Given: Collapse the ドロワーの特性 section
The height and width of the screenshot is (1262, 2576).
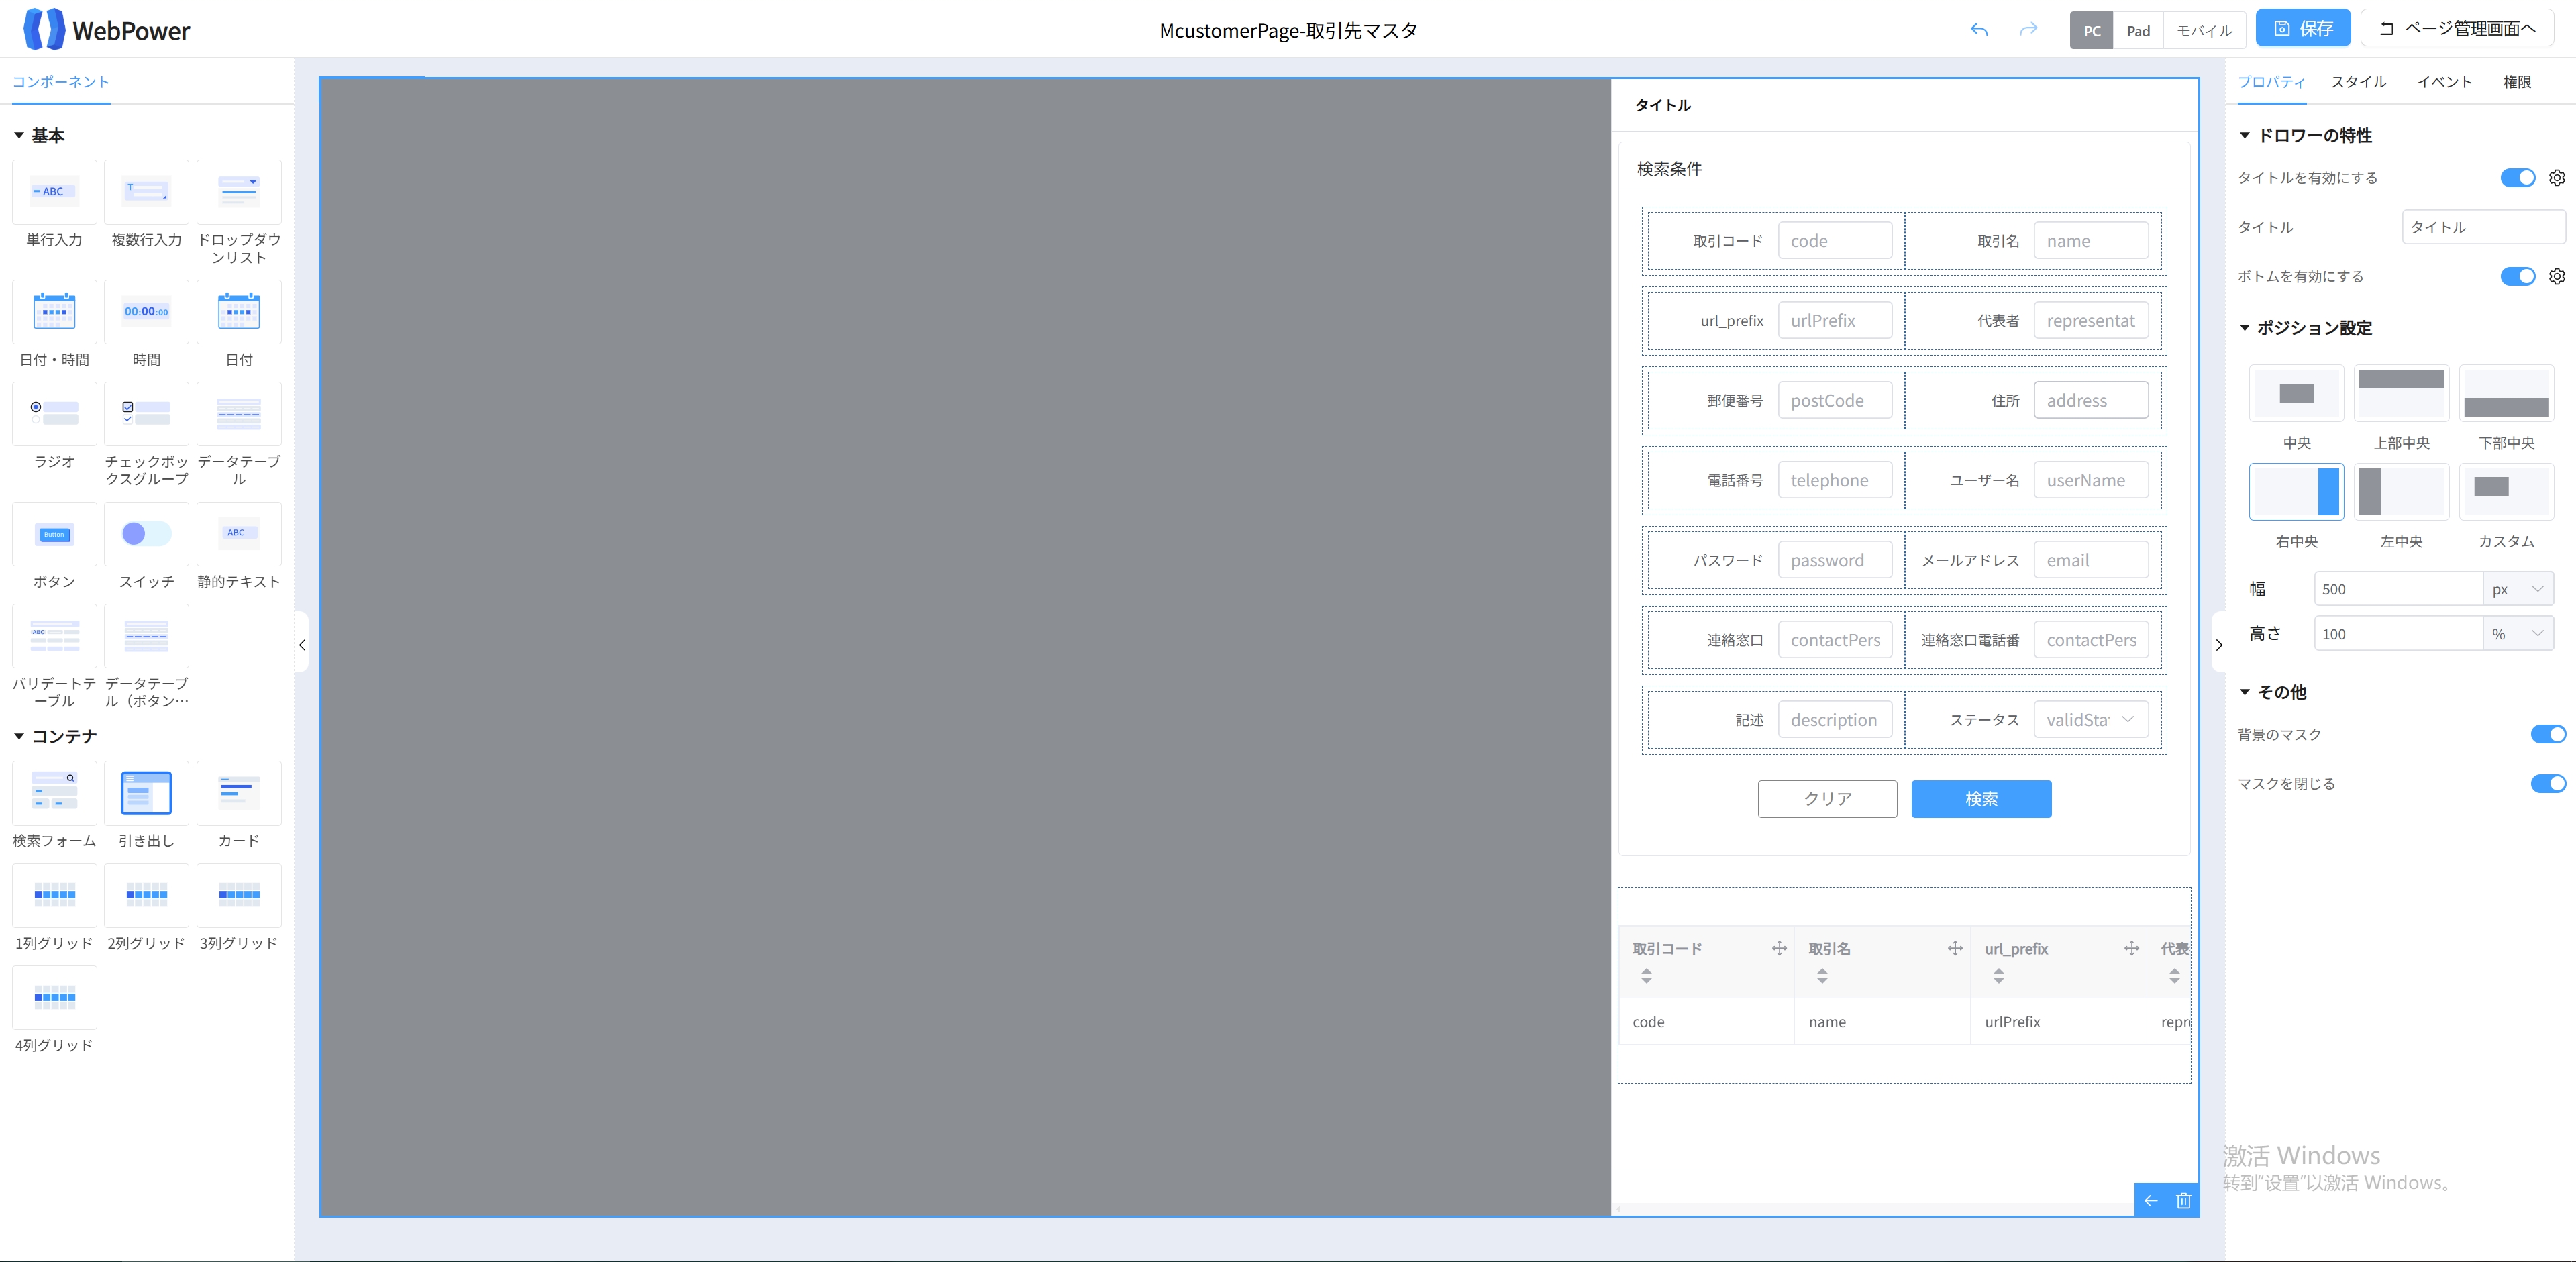Looking at the screenshot, I should (x=2244, y=136).
